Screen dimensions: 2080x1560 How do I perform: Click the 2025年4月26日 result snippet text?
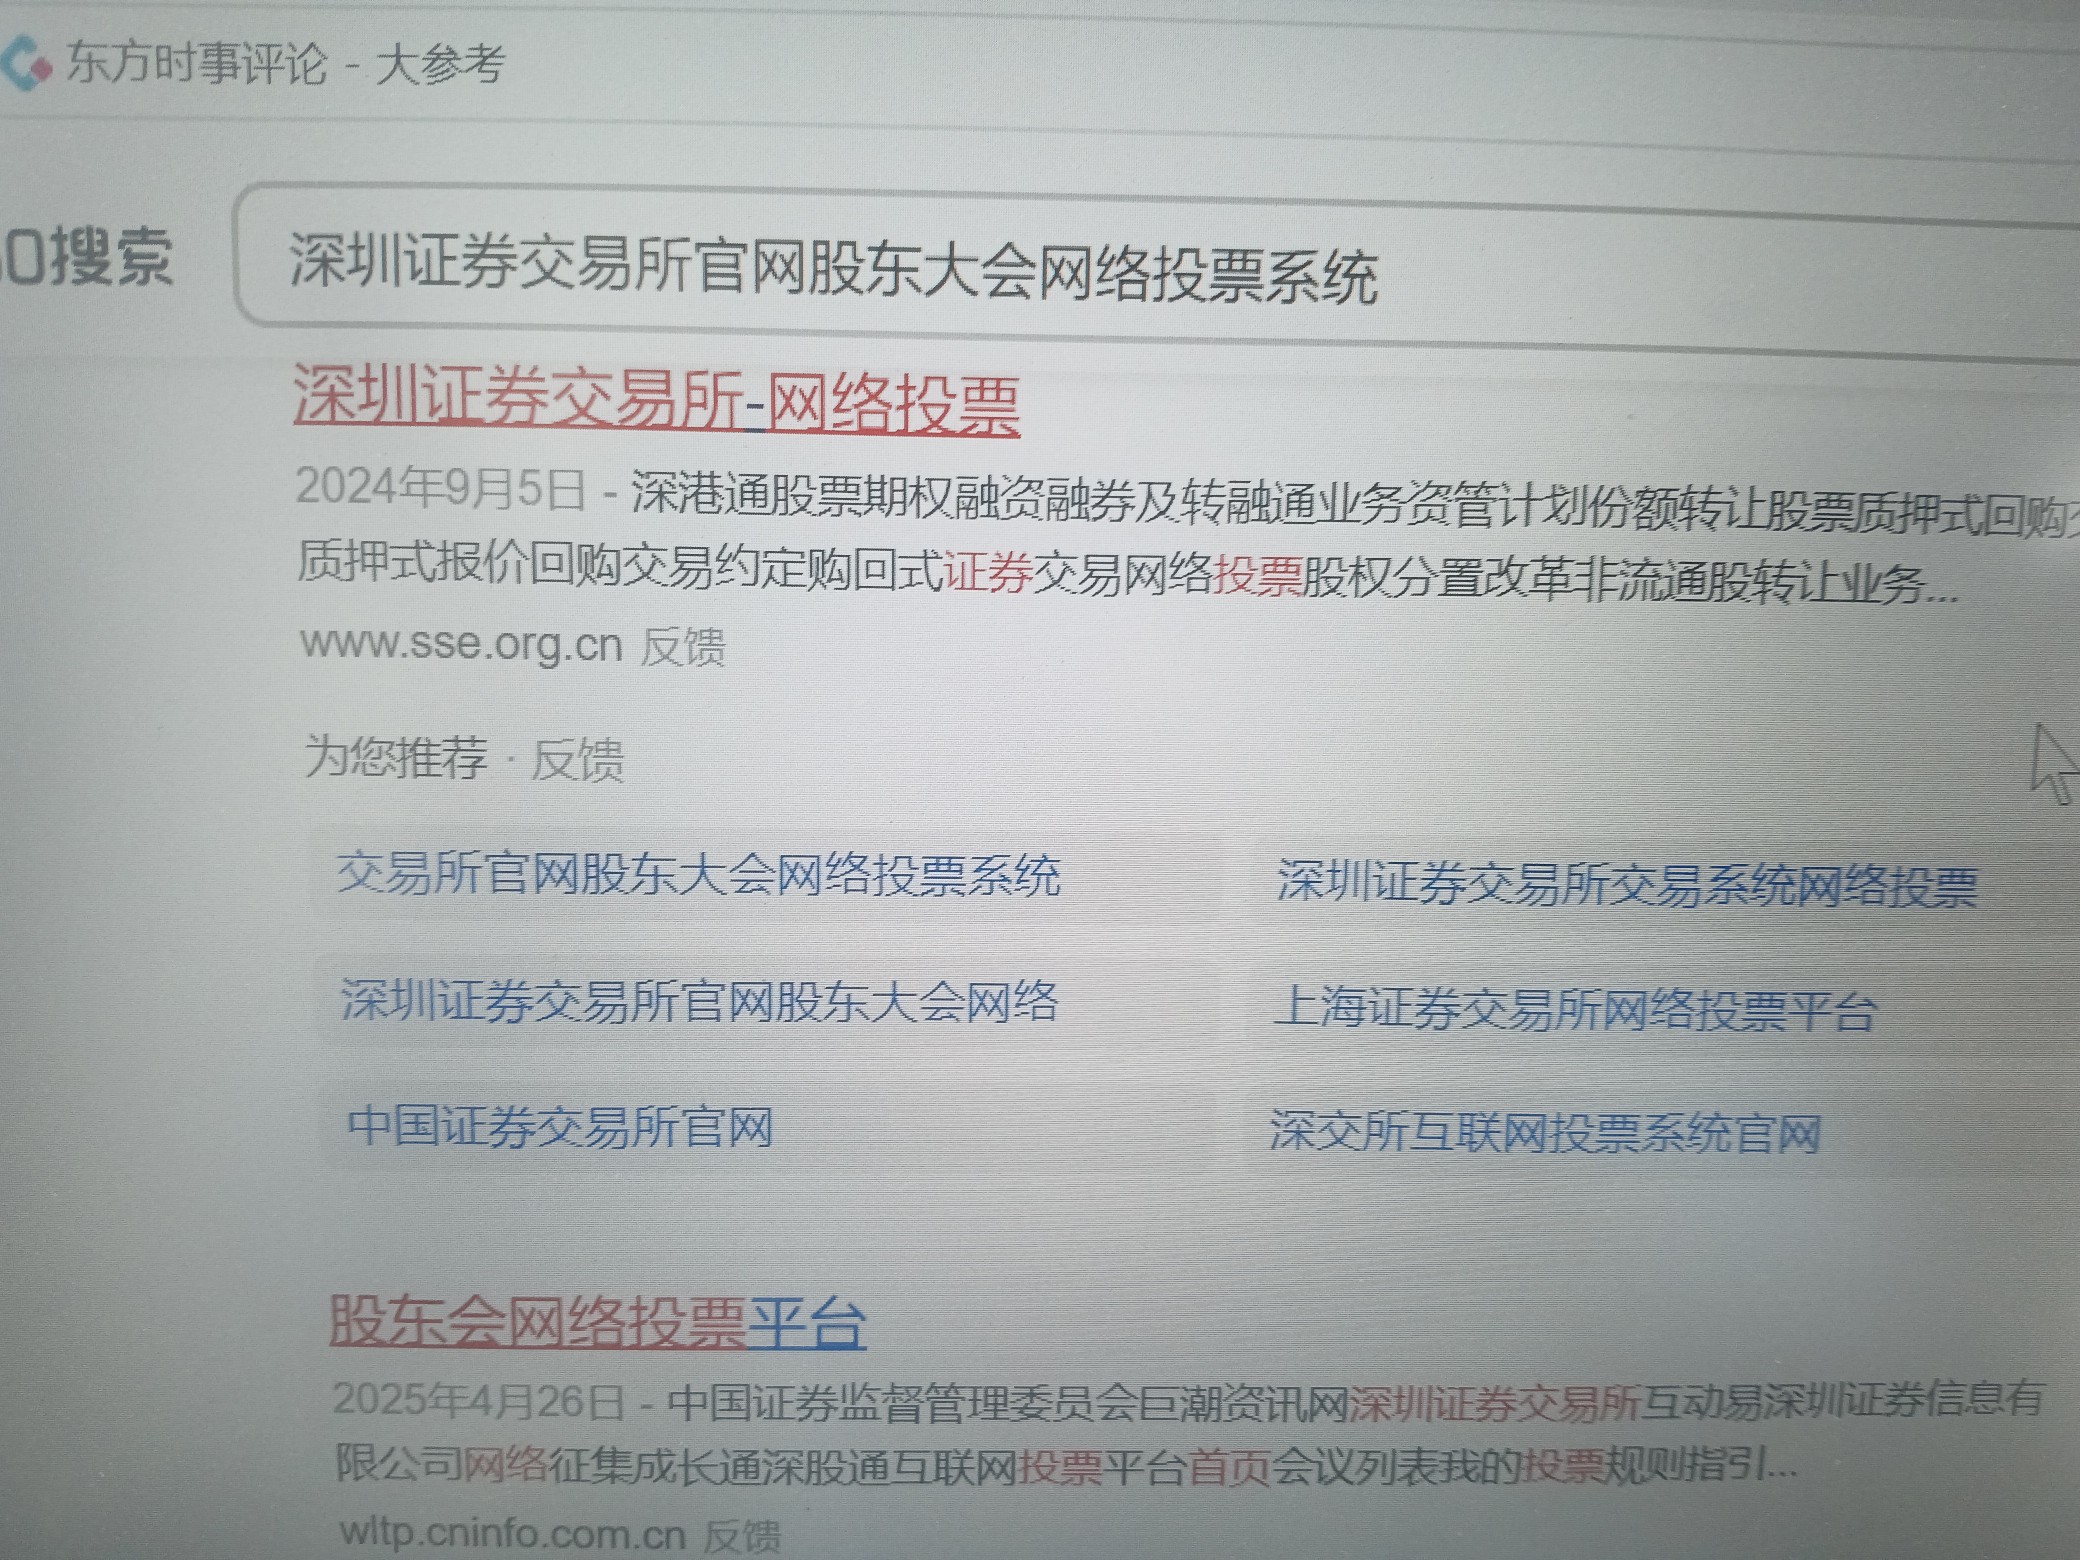(1188, 1432)
